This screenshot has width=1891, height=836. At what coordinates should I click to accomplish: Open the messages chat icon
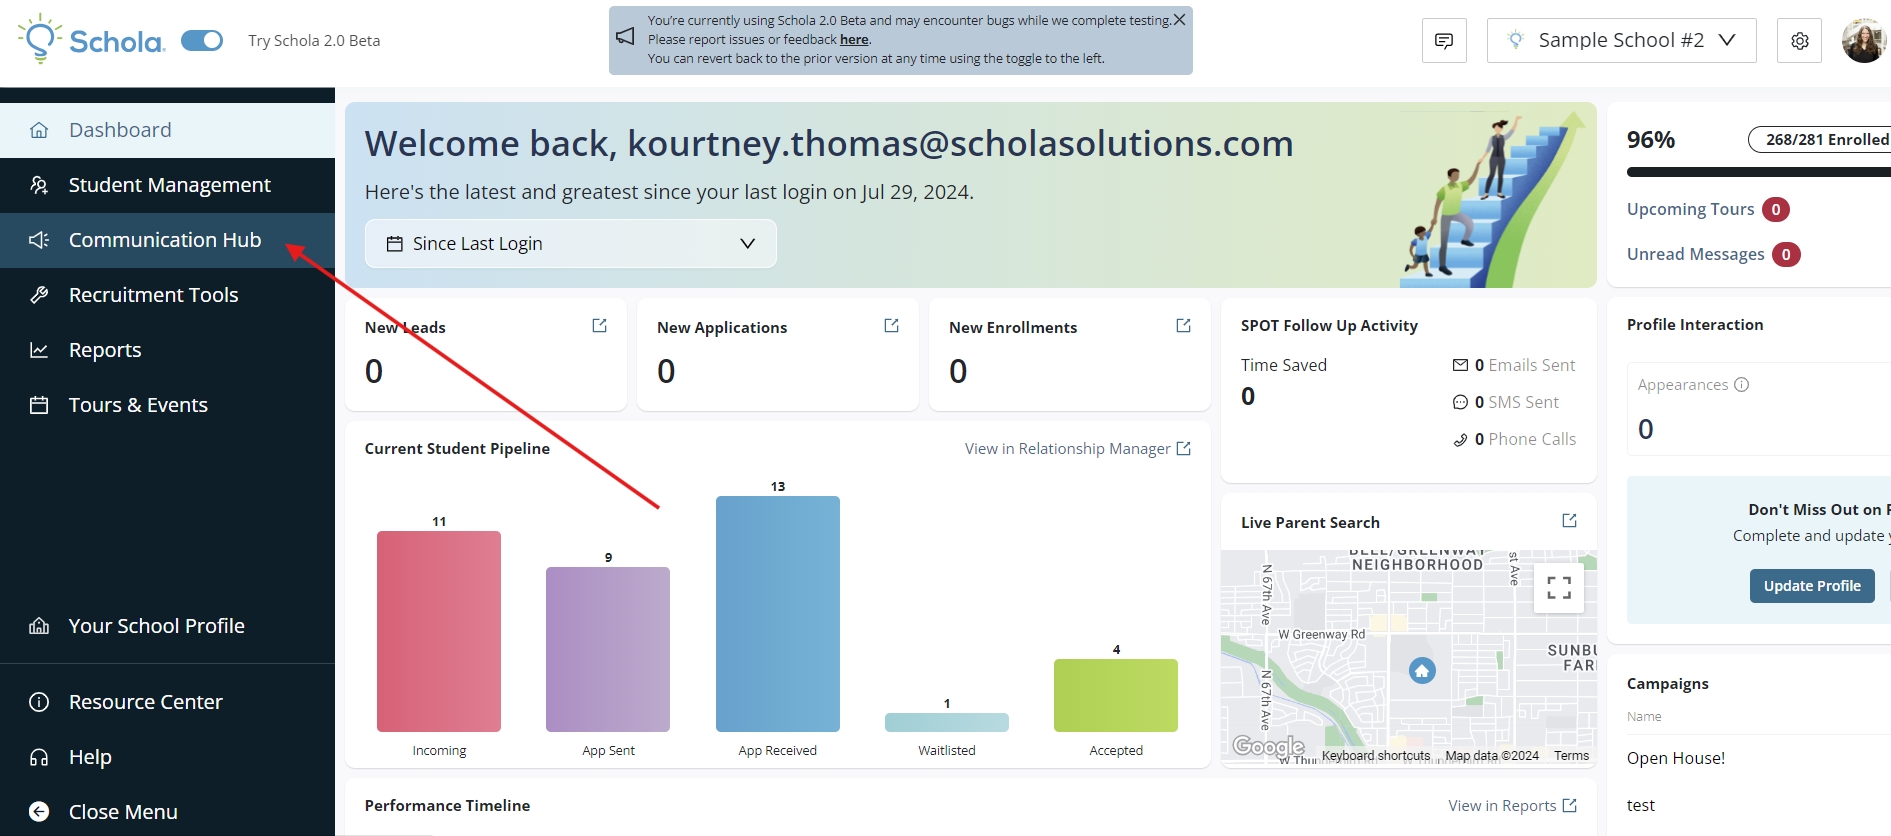[1444, 41]
